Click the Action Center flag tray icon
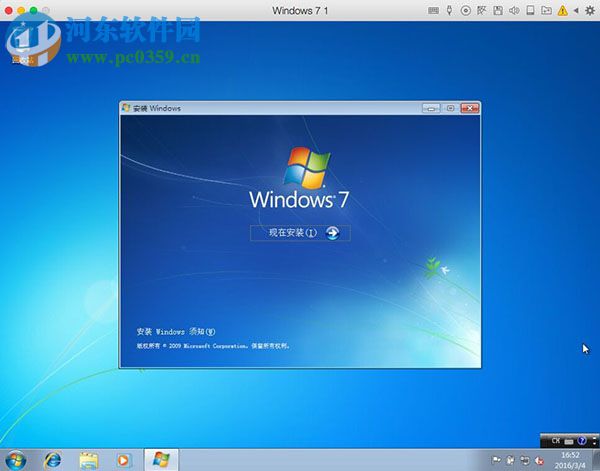 point(496,460)
